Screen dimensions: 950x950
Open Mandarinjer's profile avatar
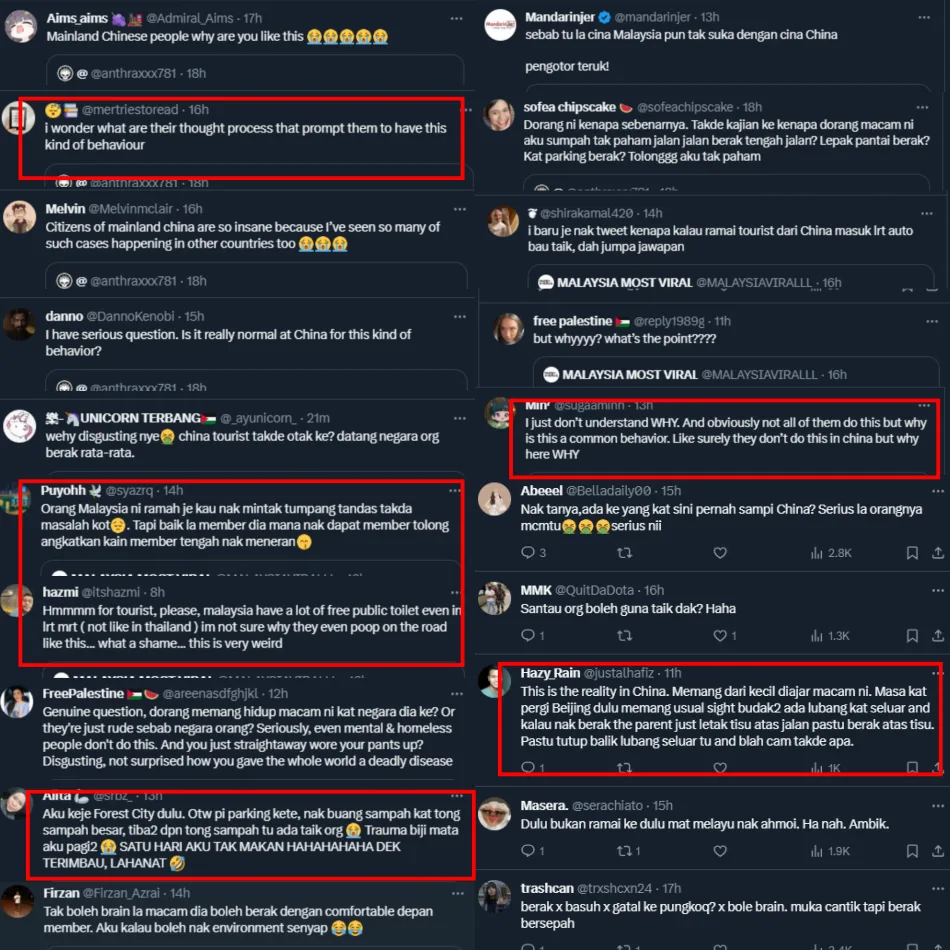click(x=500, y=25)
